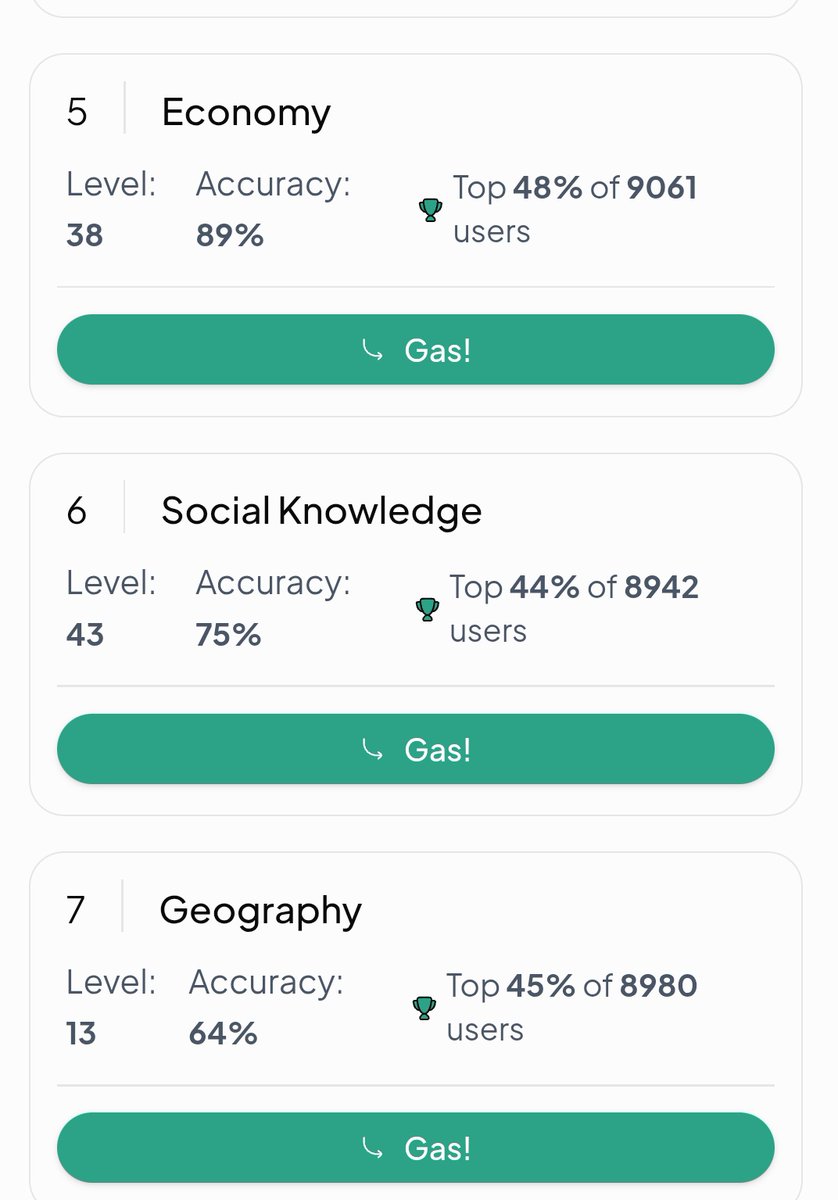Click the arrow icon on Social Knowledge Gas! button

(x=372, y=749)
